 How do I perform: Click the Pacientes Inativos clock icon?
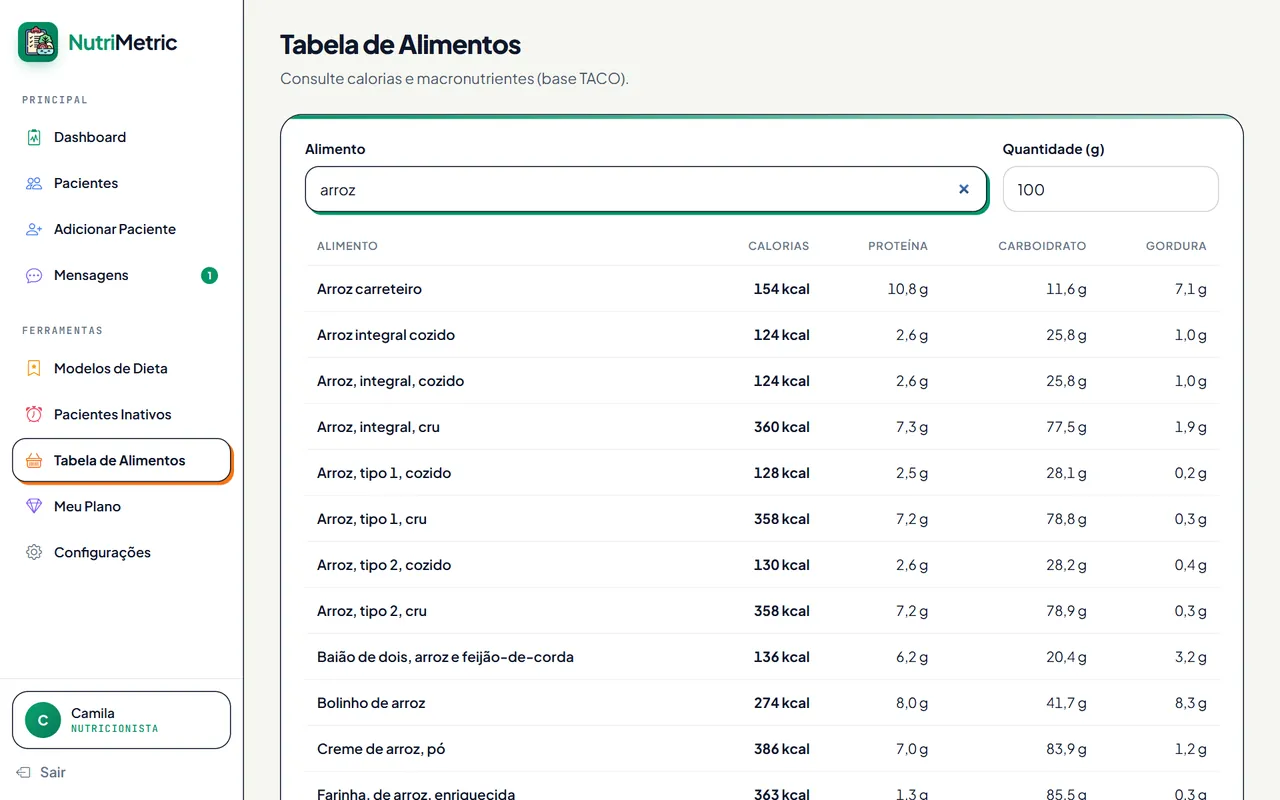(34, 414)
